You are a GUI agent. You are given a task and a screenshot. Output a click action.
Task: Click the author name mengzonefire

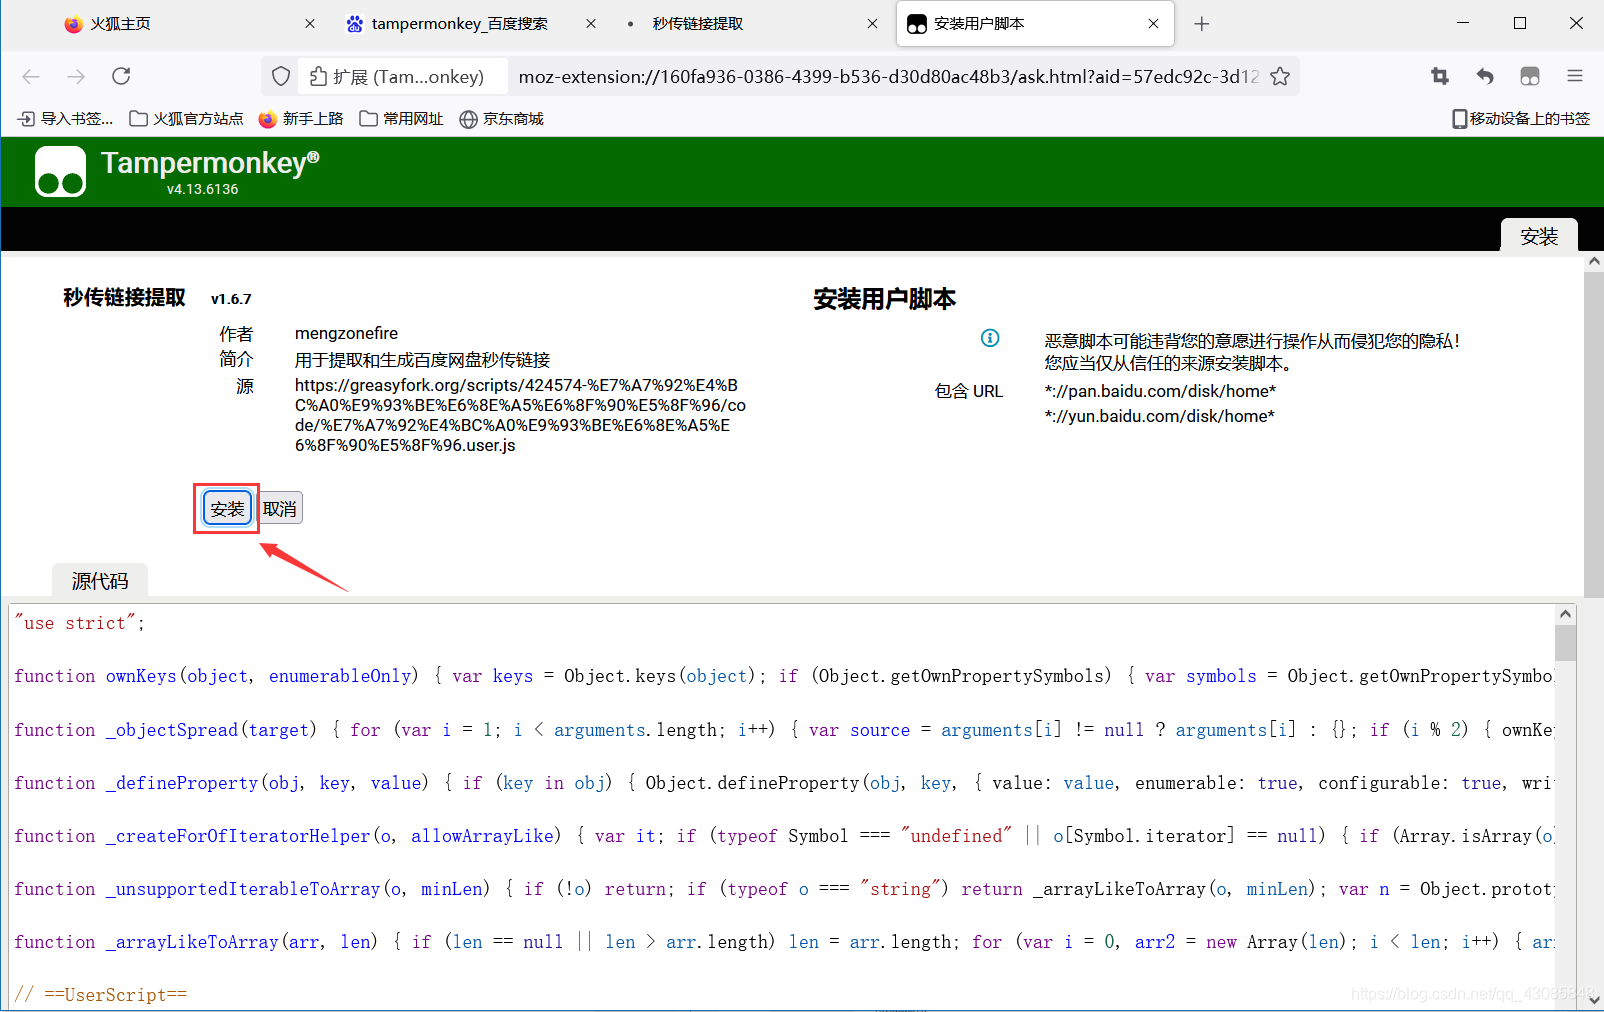pyautogui.click(x=346, y=333)
